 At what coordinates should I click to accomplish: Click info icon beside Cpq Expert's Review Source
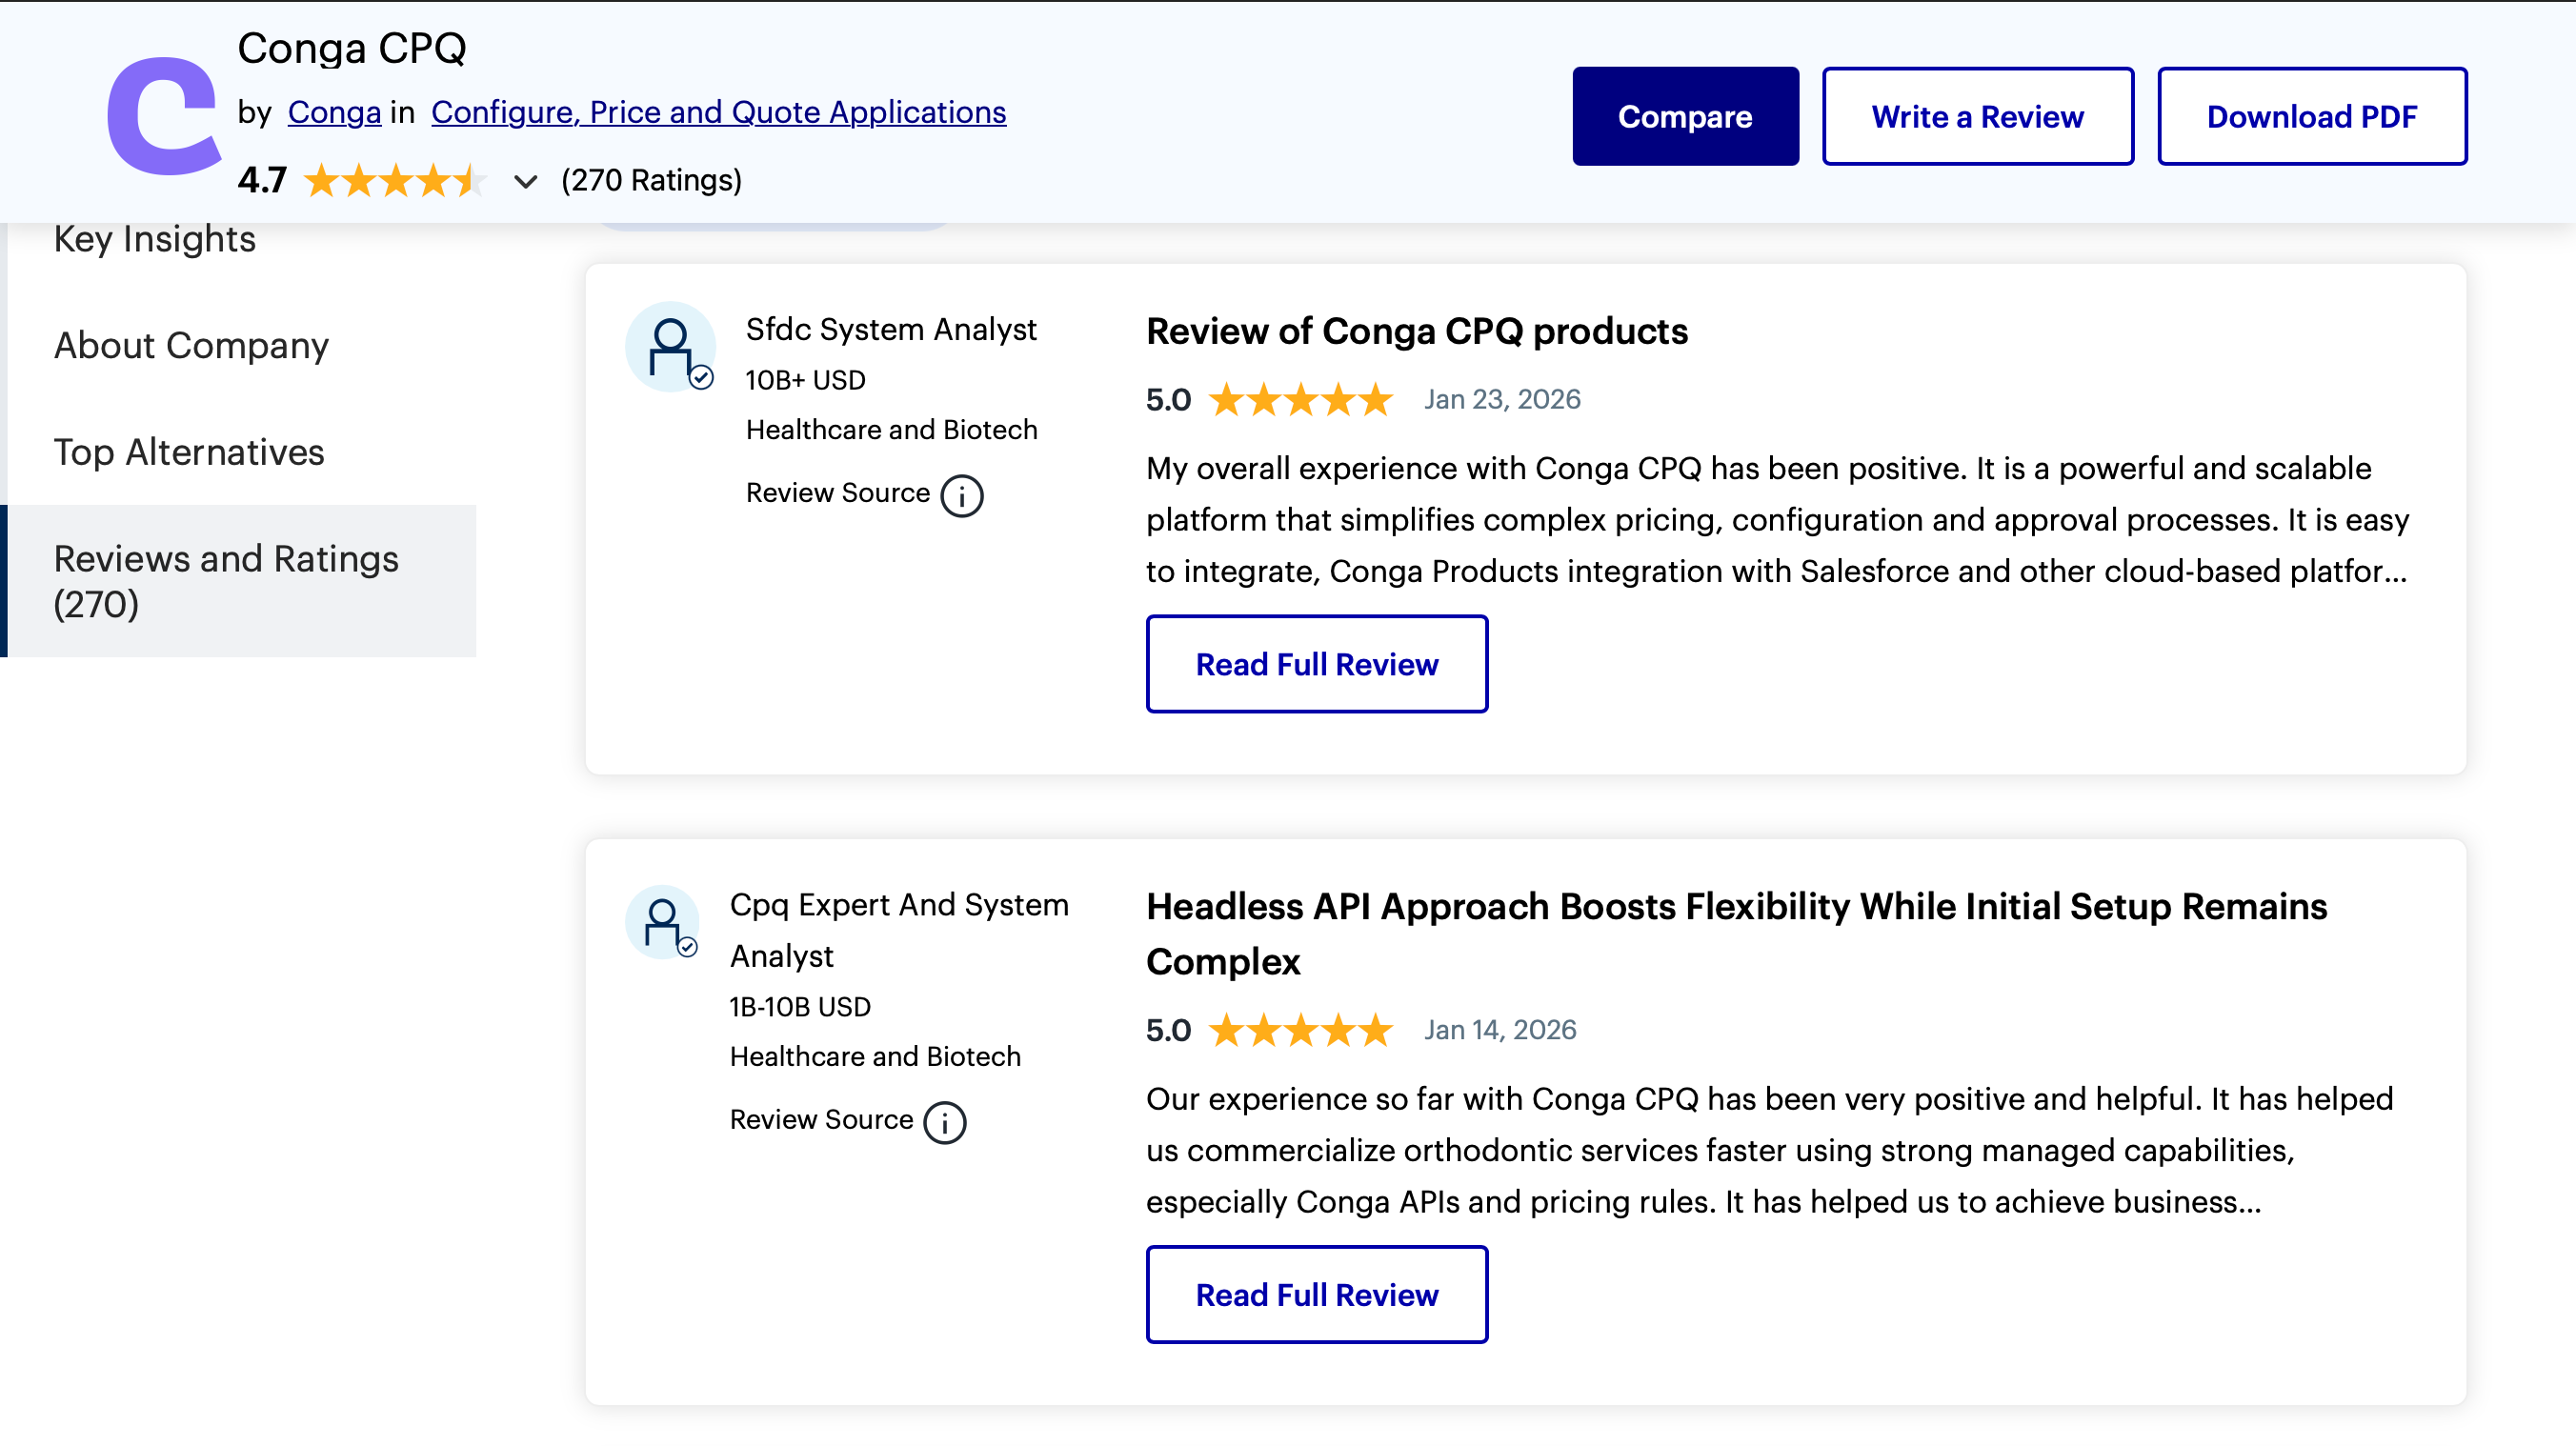click(x=945, y=1122)
